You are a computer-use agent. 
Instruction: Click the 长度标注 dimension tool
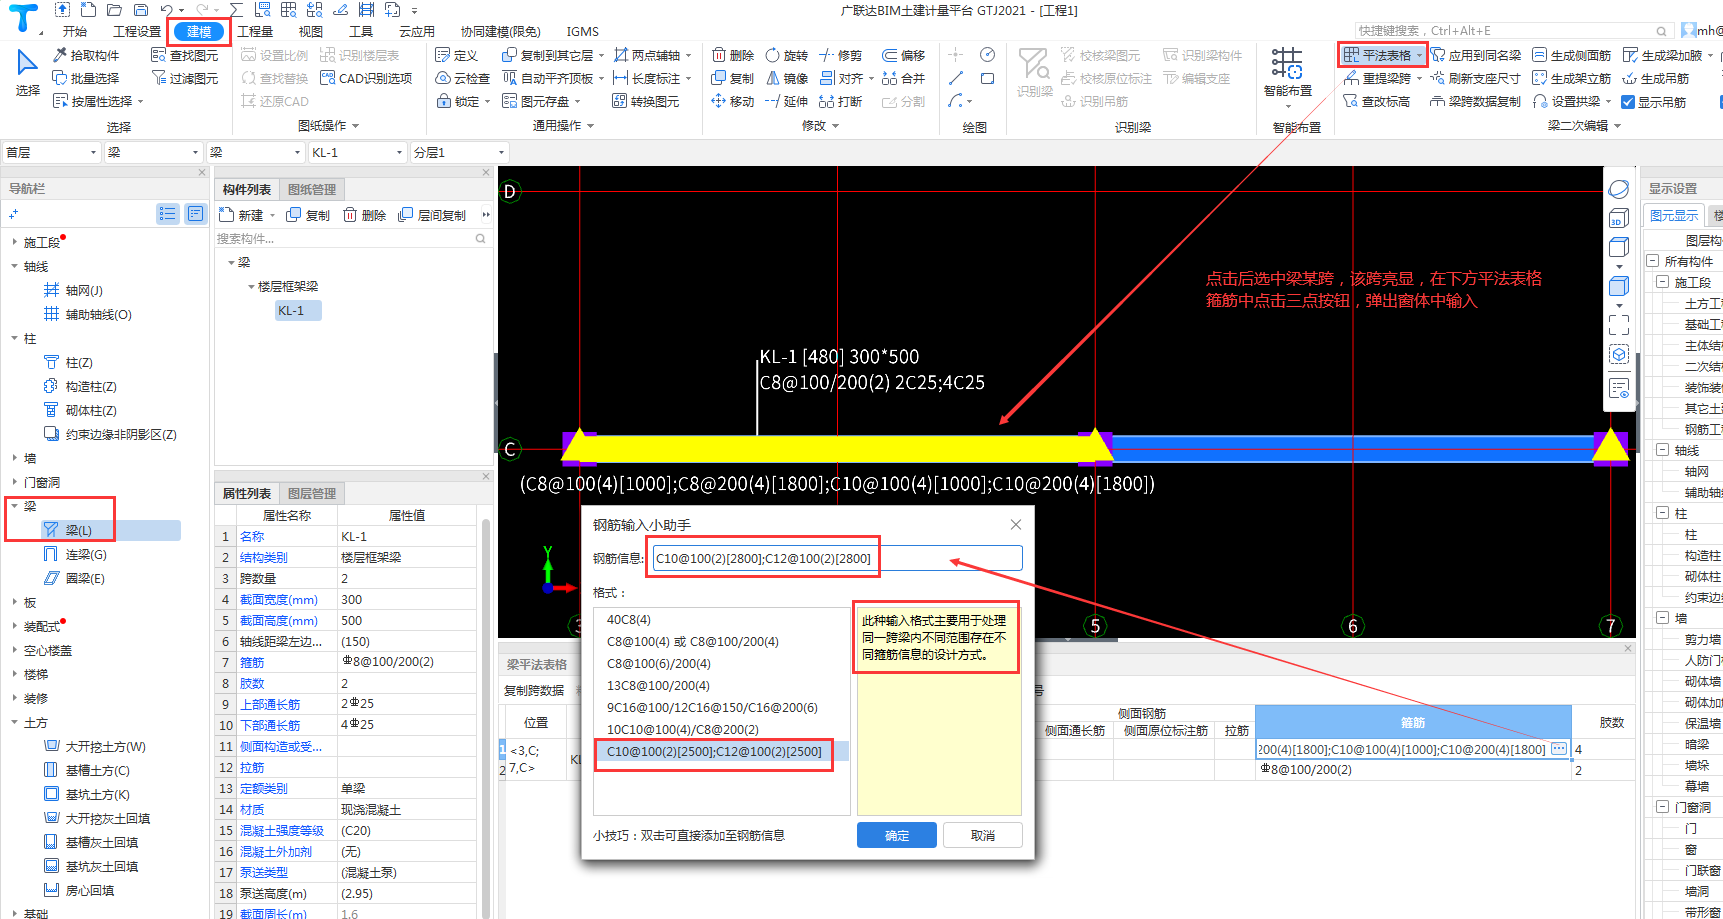pos(647,78)
